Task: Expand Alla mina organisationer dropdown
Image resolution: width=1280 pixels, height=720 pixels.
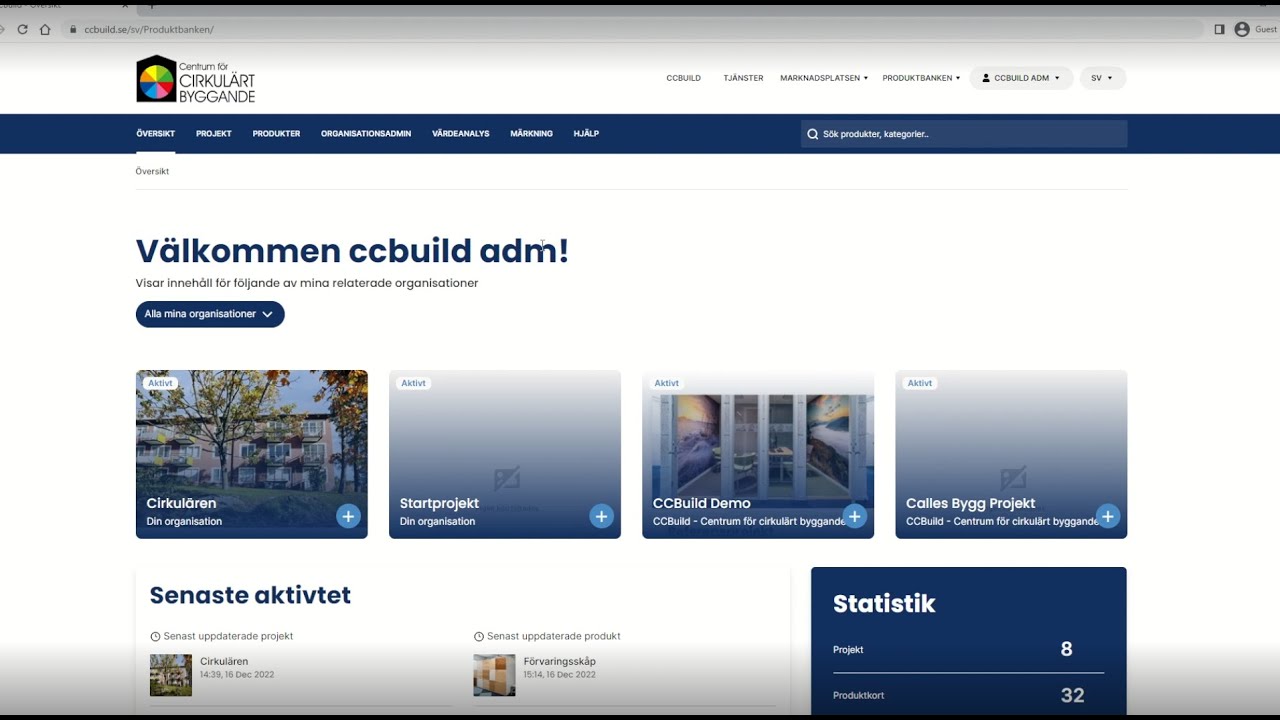Action: [x=210, y=314]
